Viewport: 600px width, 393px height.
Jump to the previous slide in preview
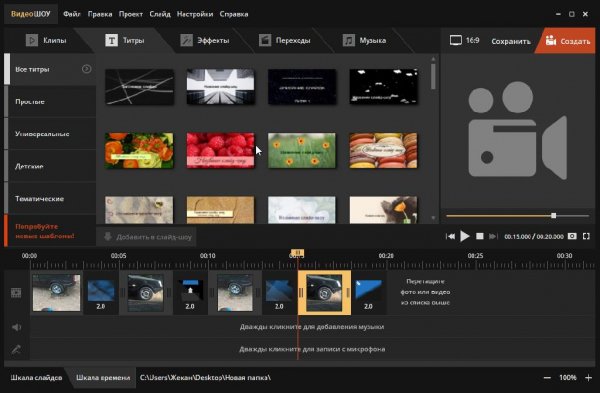click(450, 236)
